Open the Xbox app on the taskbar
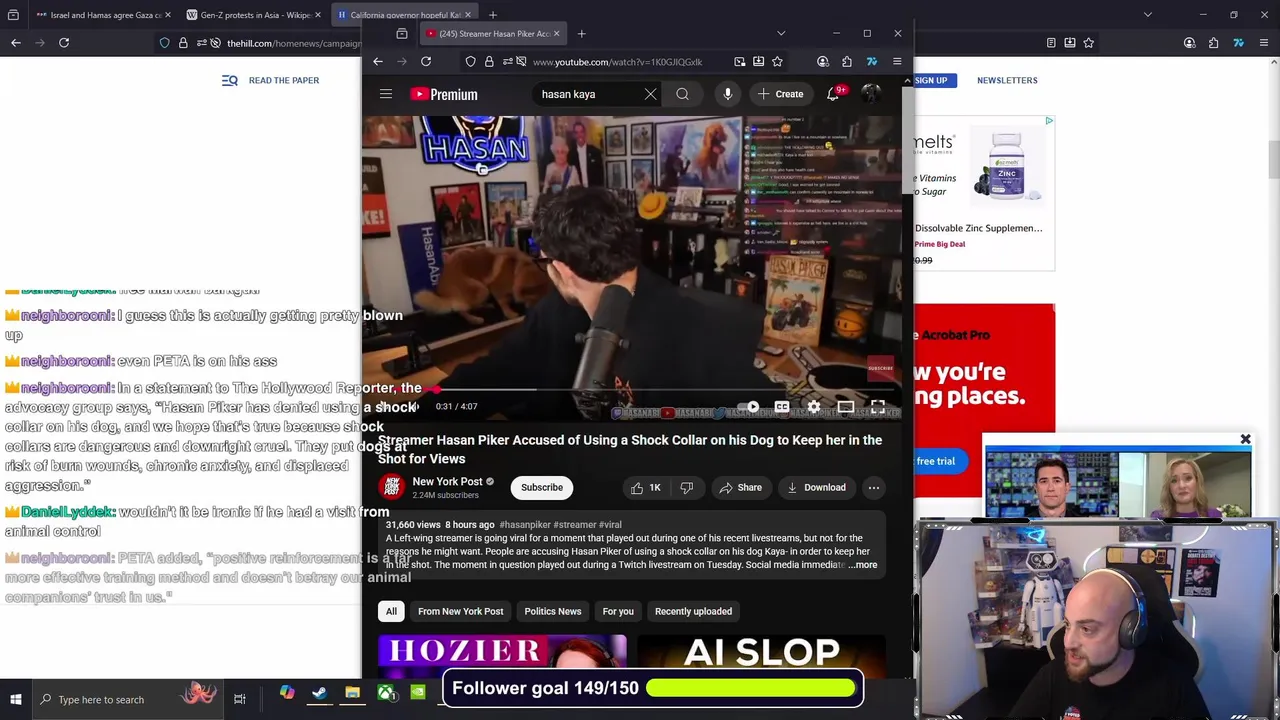This screenshot has width=1280, height=720. pos(386,692)
